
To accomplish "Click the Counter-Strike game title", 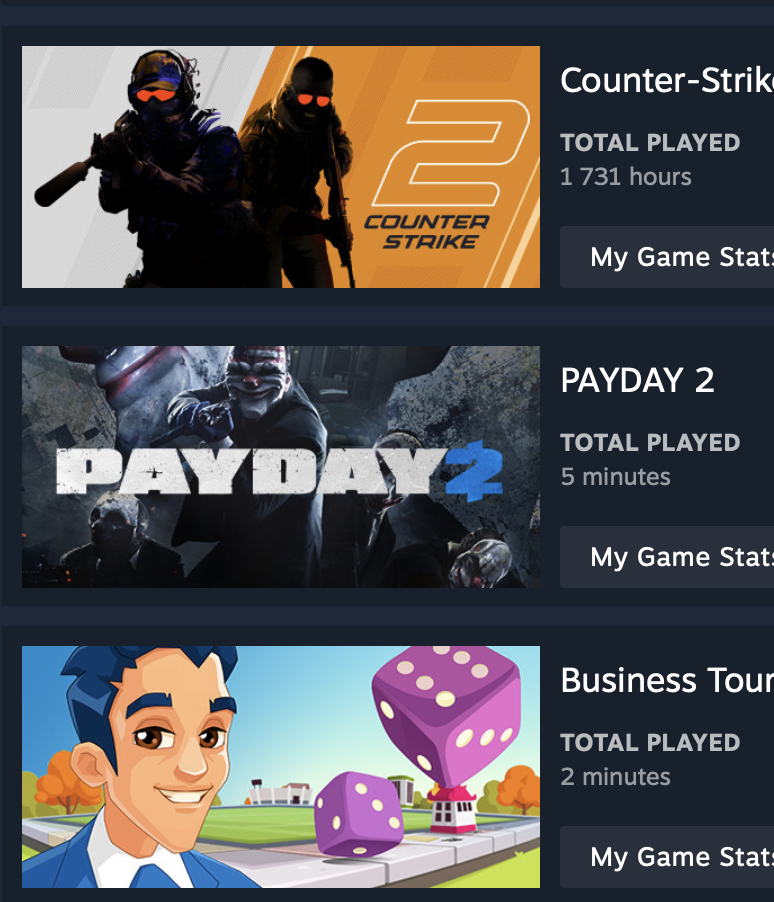I will coord(667,80).
